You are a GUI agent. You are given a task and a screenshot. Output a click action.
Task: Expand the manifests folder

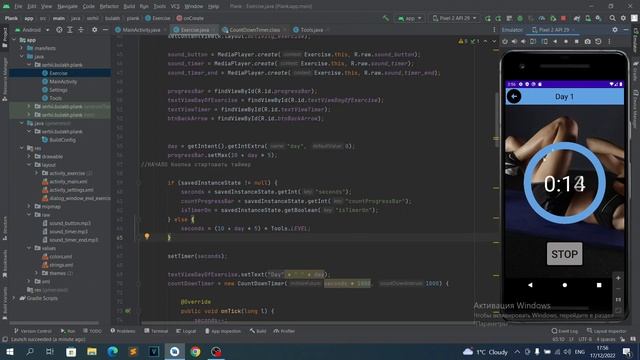22,48
